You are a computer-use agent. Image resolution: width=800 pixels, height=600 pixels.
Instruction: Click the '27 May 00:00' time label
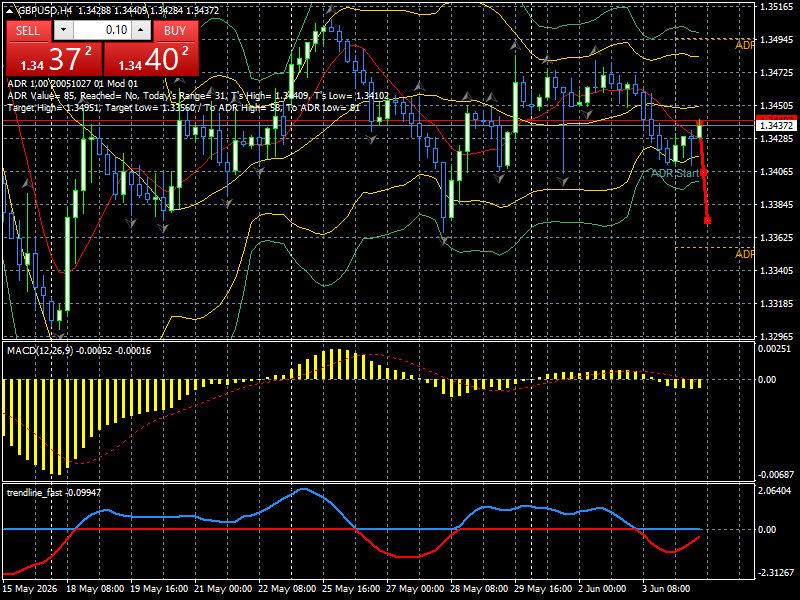coord(415,589)
